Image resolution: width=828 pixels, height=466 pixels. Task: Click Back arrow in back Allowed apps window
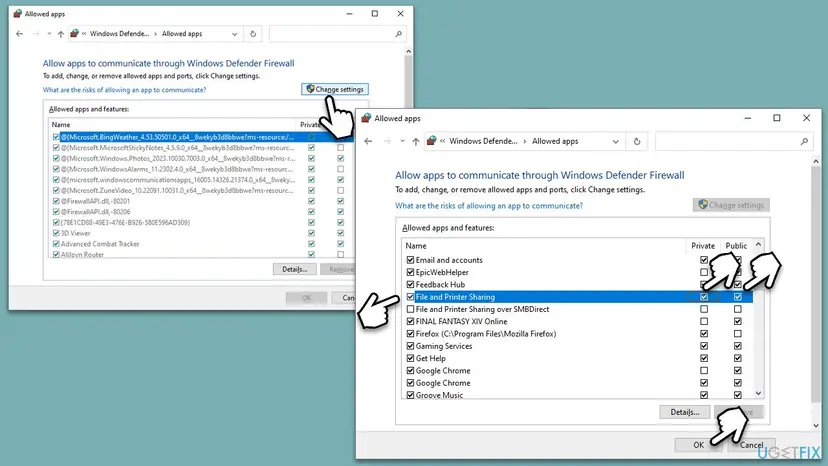coord(20,34)
